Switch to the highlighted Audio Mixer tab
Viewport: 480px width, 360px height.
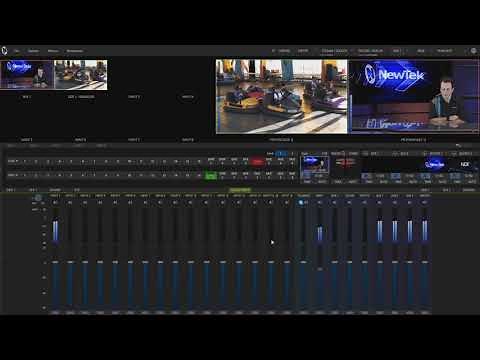click(240, 190)
